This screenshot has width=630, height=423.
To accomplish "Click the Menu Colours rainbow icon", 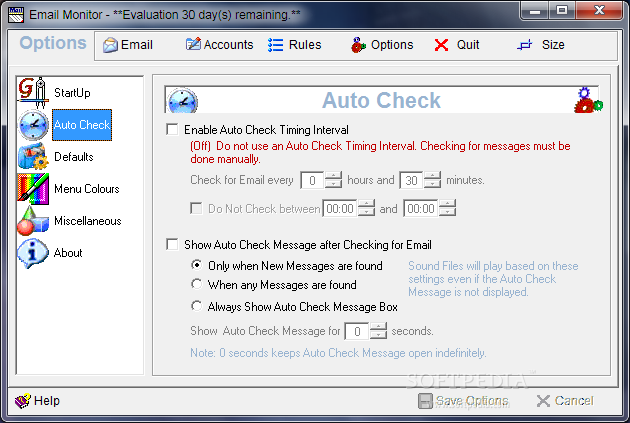I will pyautogui.click(x=33, y=189).
